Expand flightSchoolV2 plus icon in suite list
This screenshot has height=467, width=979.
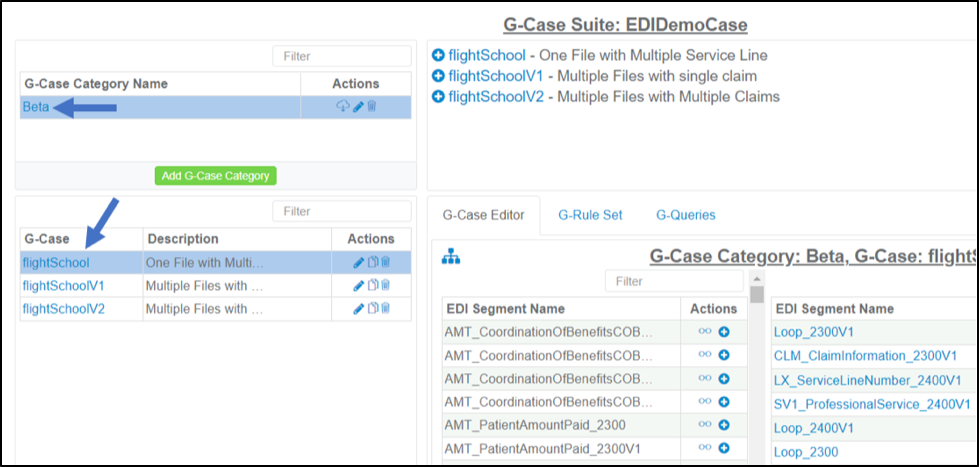coord(438,97)
